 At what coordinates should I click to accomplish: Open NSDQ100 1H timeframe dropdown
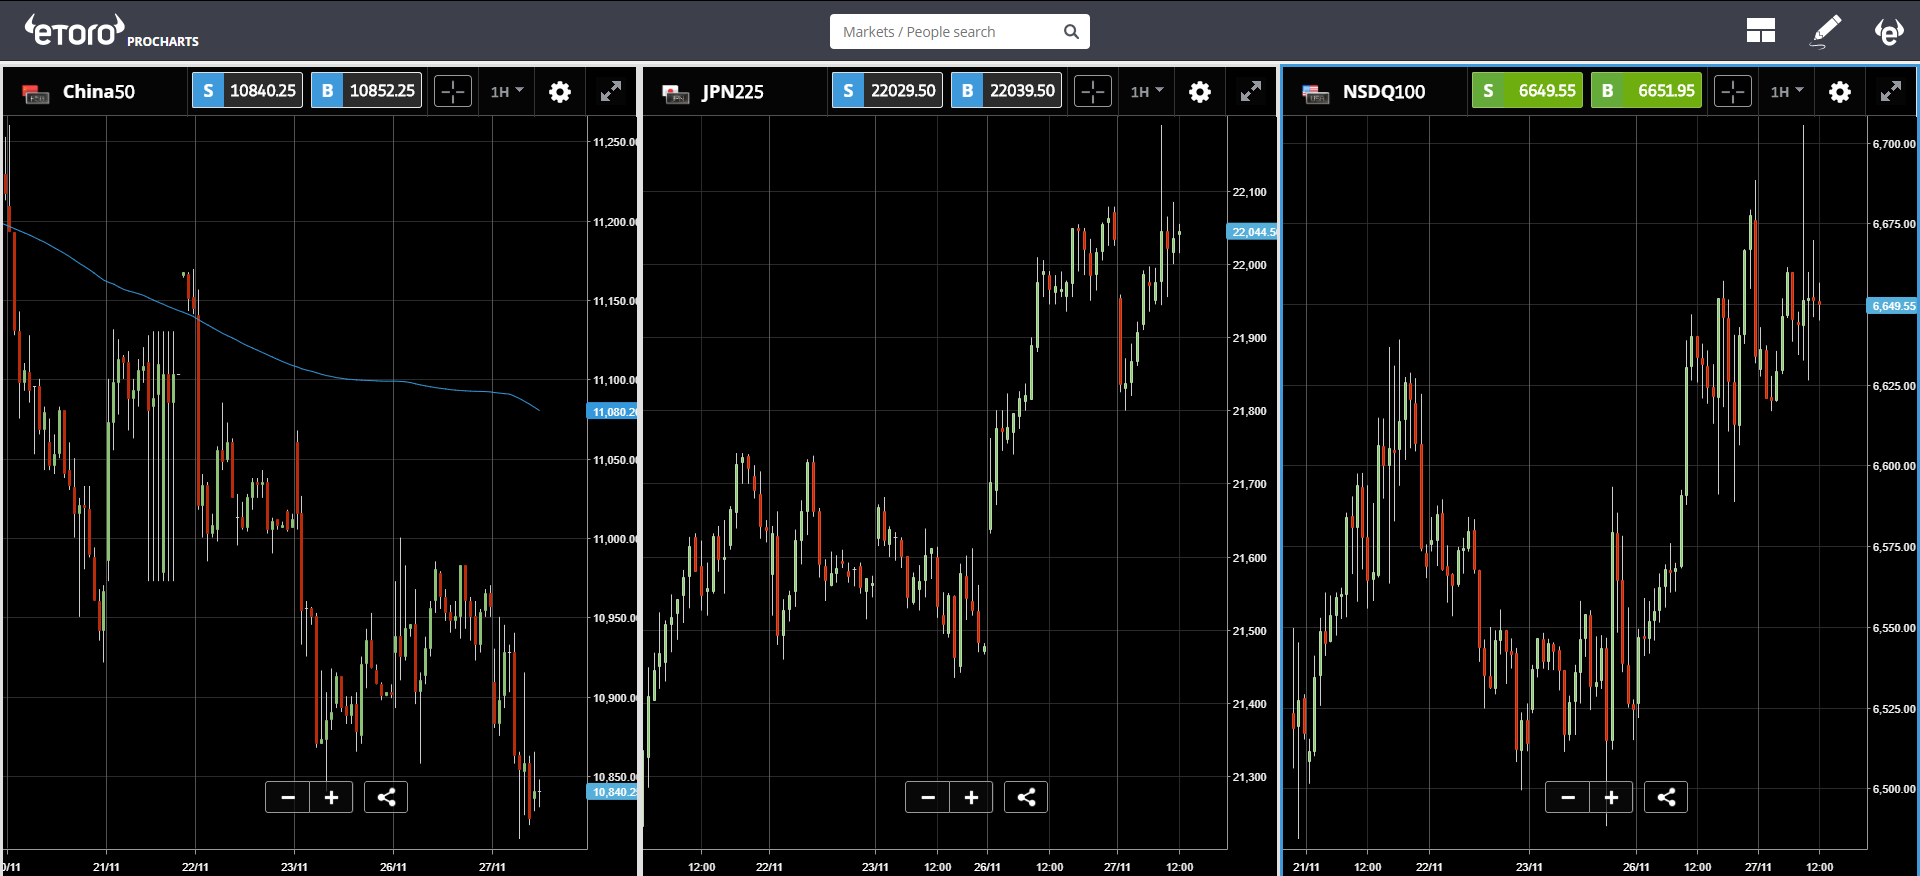pyautogui.click(x=1787, y=92)
